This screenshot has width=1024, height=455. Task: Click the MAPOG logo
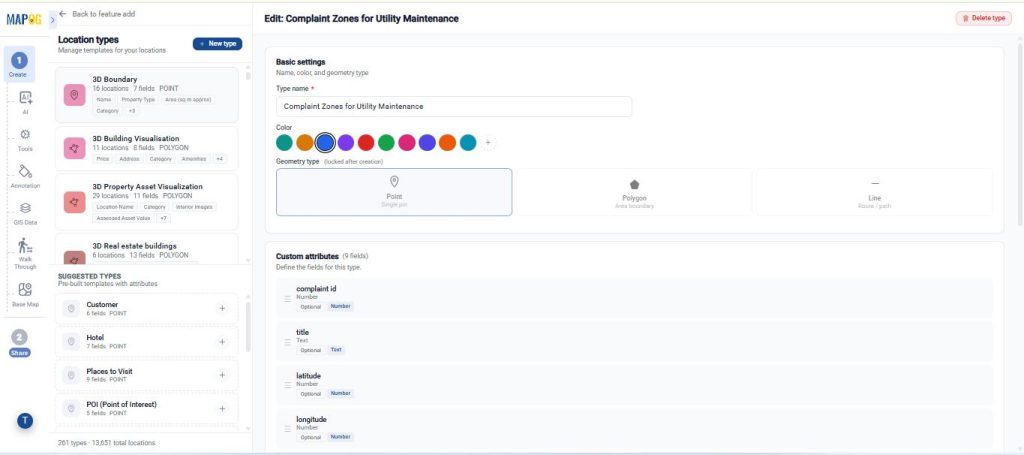pos(24,20)
